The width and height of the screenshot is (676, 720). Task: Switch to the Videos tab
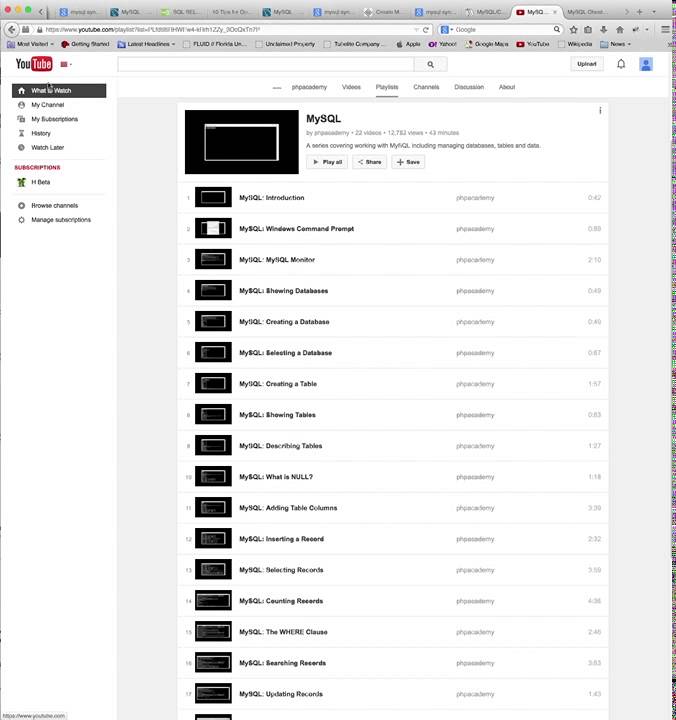coord(351,87)
